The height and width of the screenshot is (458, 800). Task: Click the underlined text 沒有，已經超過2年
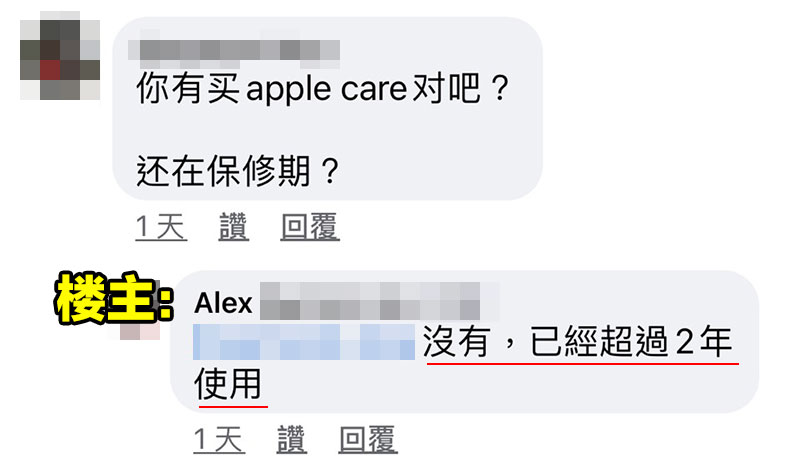pos(578,342)
